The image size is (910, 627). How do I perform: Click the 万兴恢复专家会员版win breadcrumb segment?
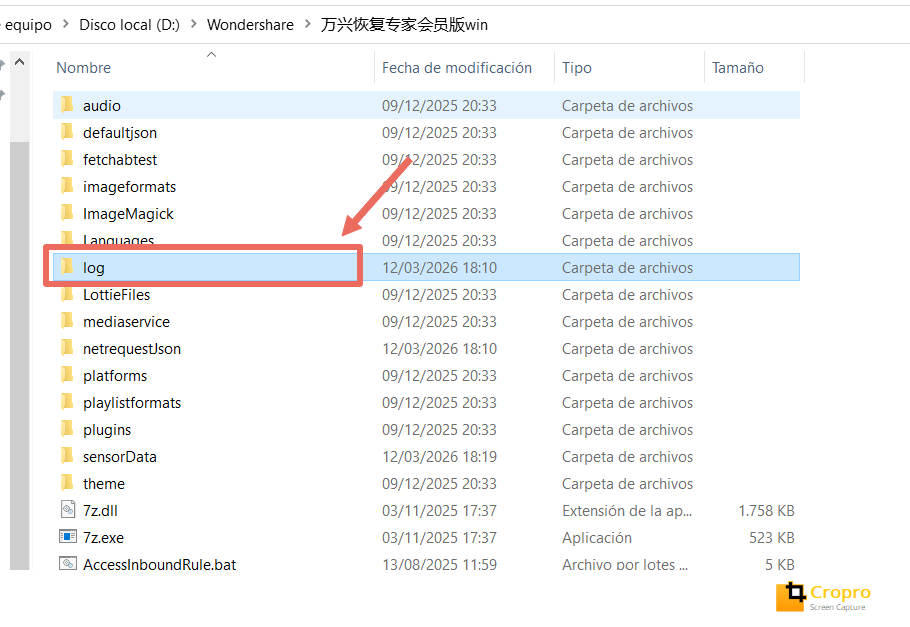coord(404,24)
